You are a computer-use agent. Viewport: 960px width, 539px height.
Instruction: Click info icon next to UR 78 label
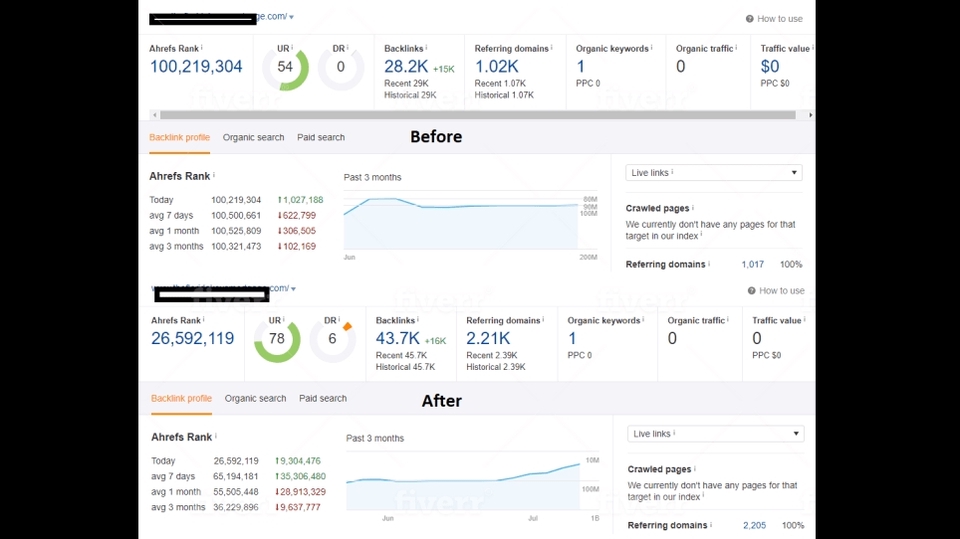pyautogui.click(x=283, y=320)
